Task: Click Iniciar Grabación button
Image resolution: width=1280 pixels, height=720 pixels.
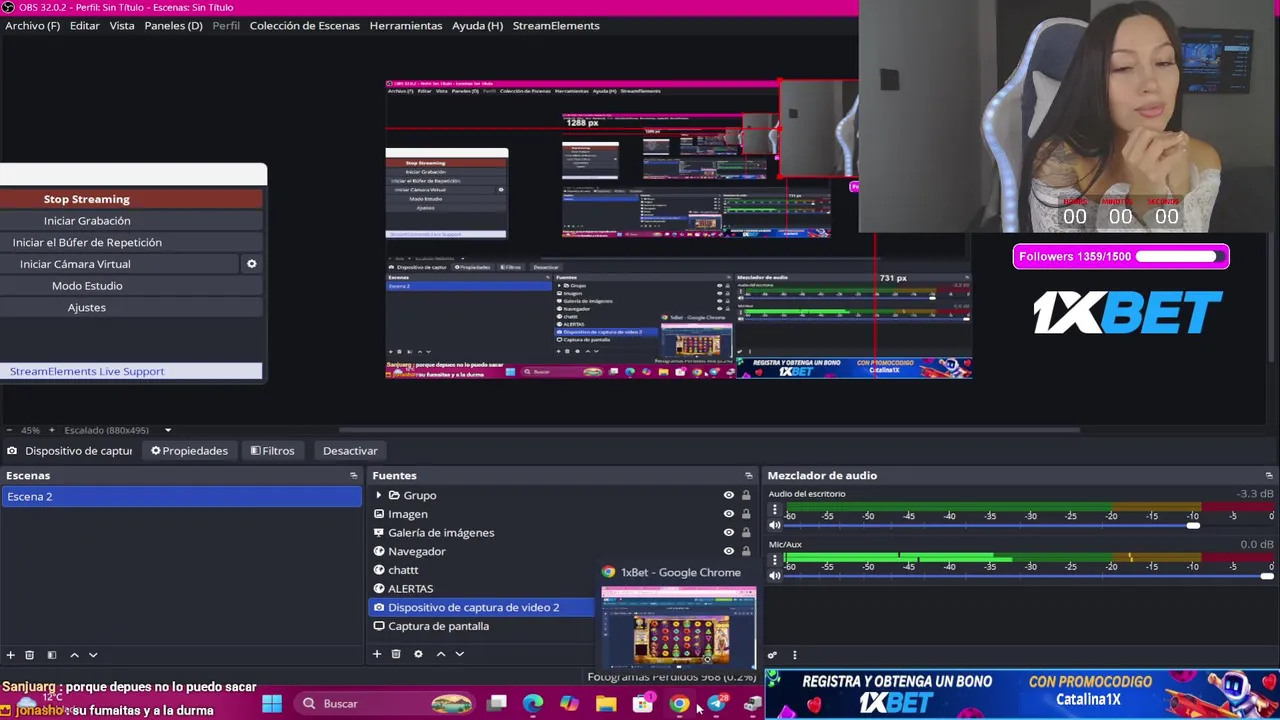Action: tap(131, 221)
